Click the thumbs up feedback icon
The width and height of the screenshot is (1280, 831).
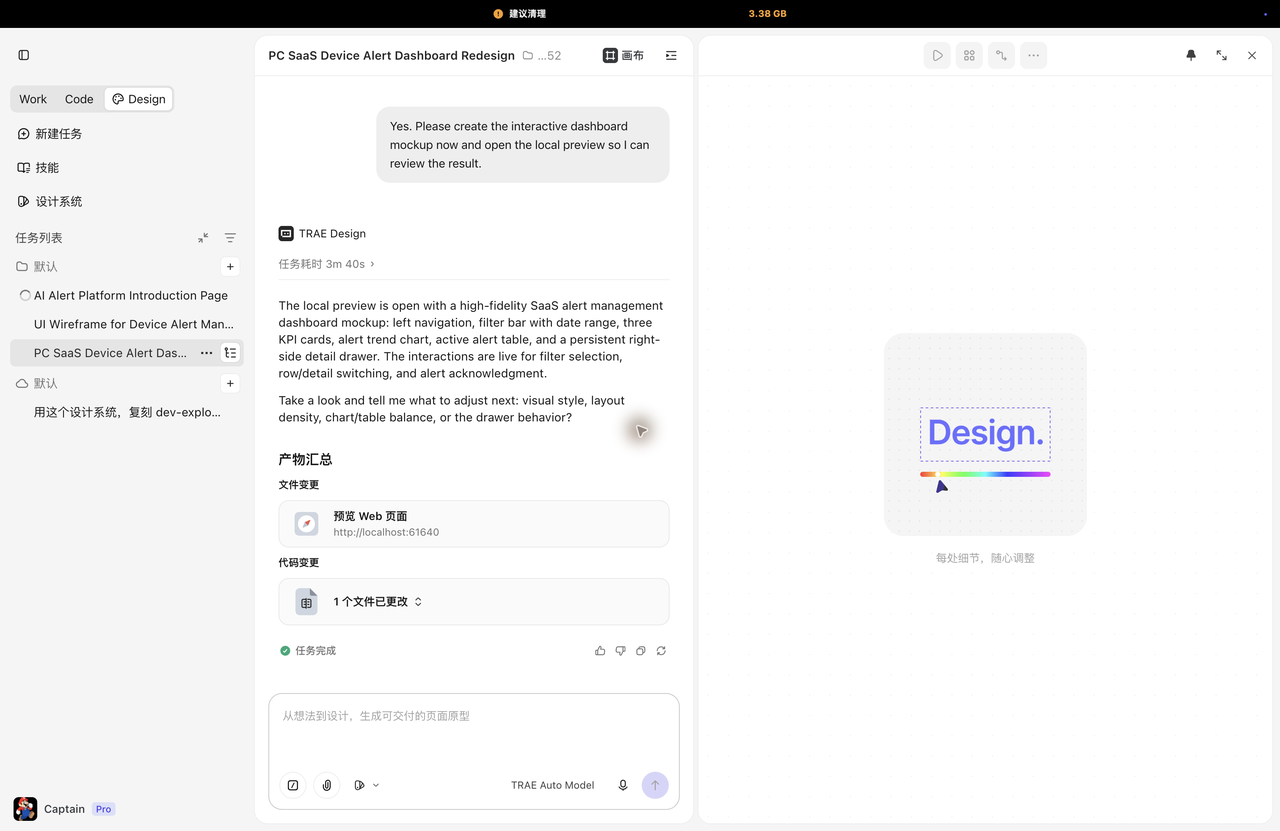pyautogui.click(x=600, y=651)
